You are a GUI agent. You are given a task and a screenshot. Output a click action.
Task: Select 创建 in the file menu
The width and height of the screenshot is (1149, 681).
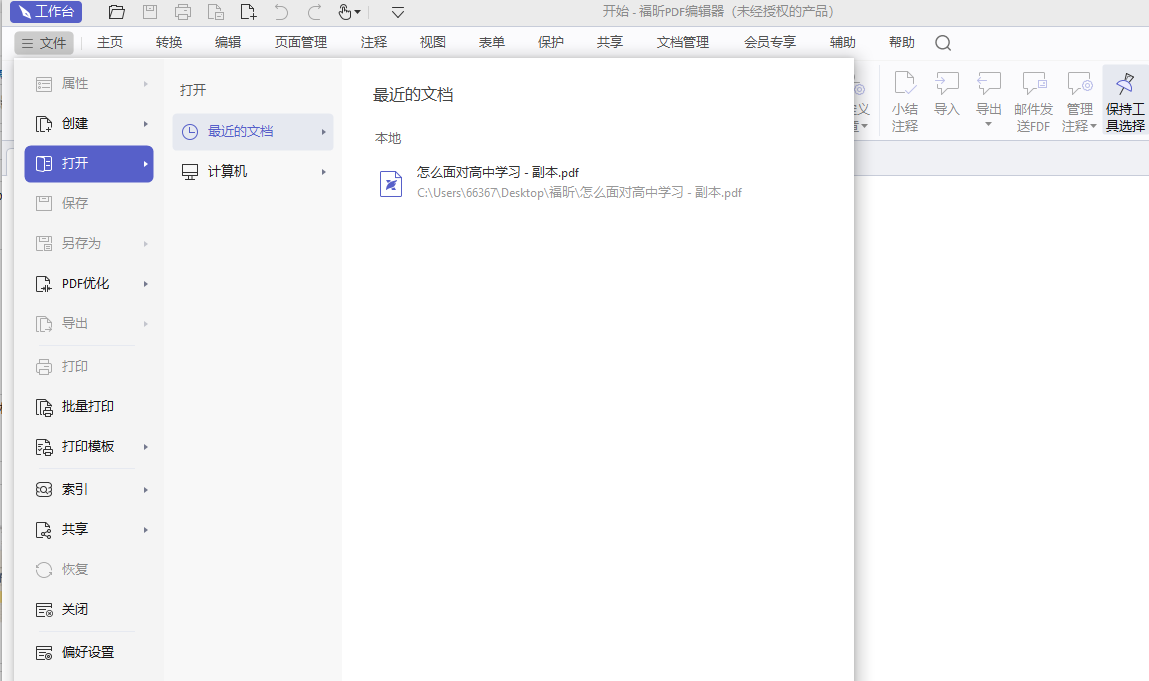pyautogui.click(x=75, y=124)
